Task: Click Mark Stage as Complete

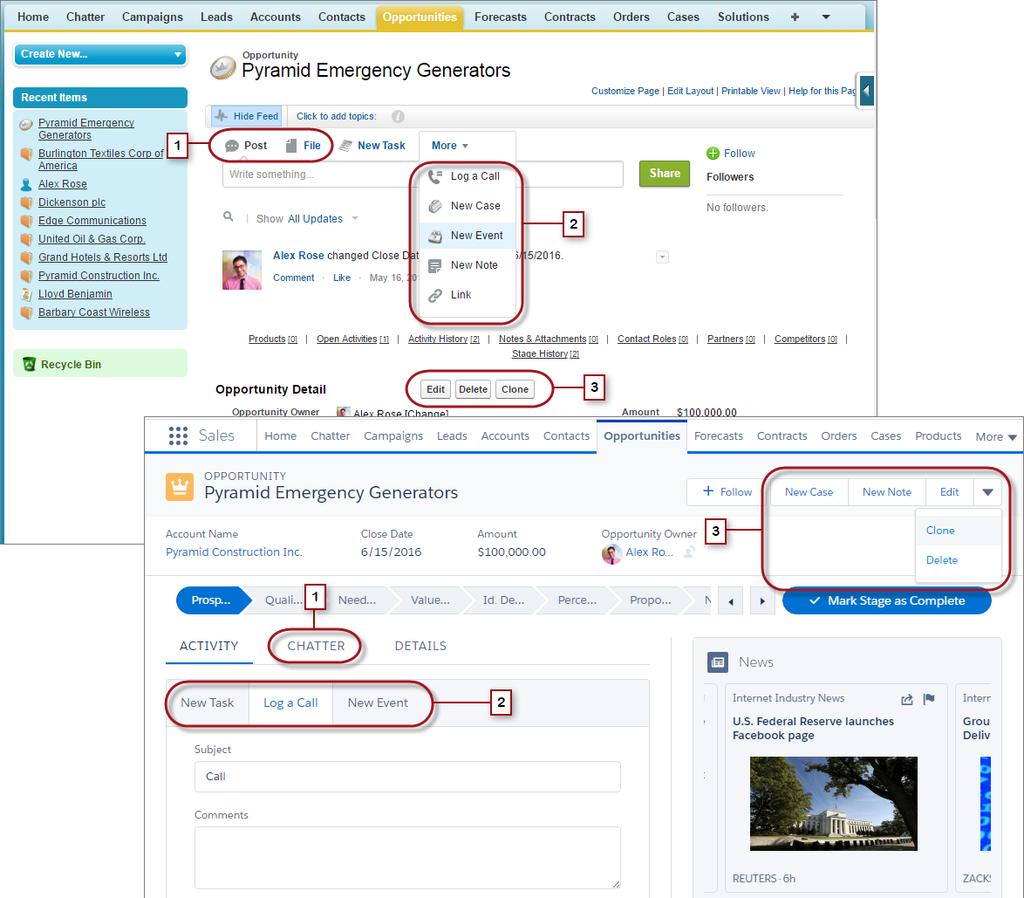Action: [886, 601]
